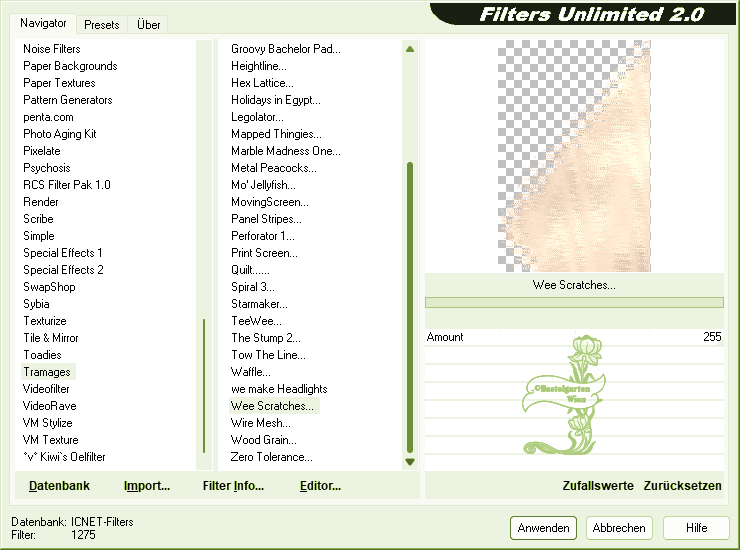740x550 pixels.
Task: Choose the Groovy Bachelor Pad... filter
Action: 286,49
